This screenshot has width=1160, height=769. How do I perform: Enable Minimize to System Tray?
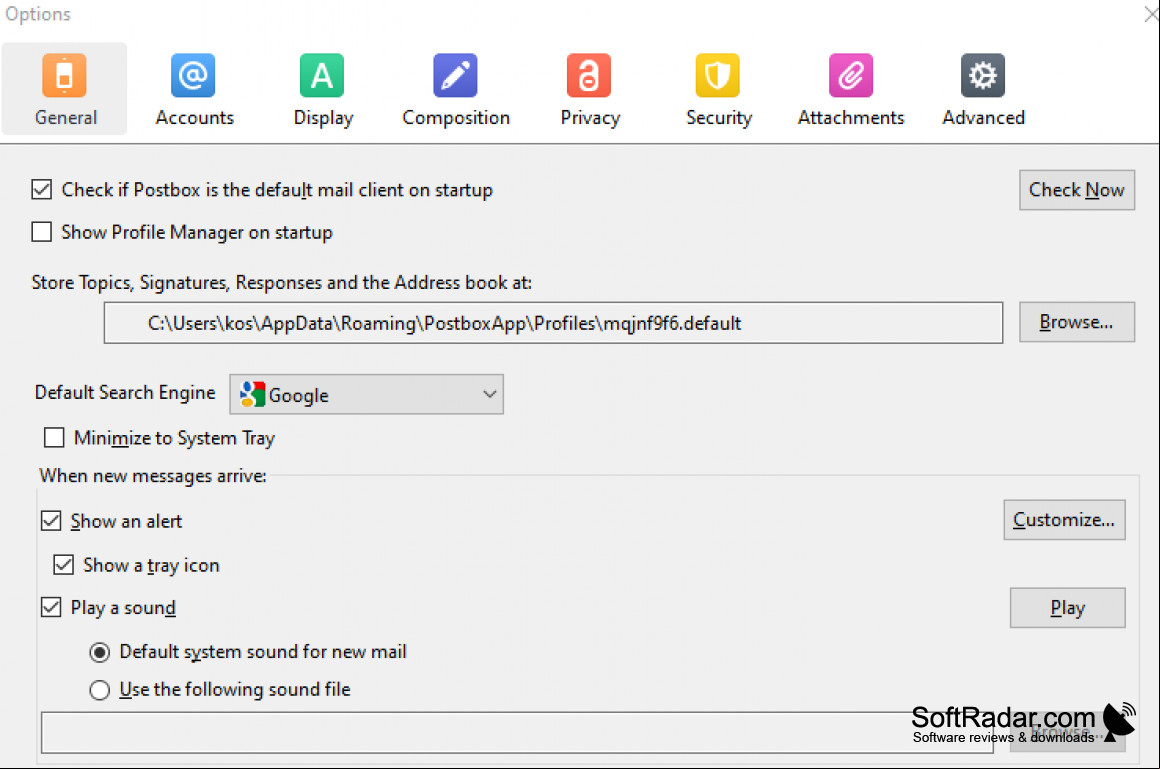click(54, 437)
